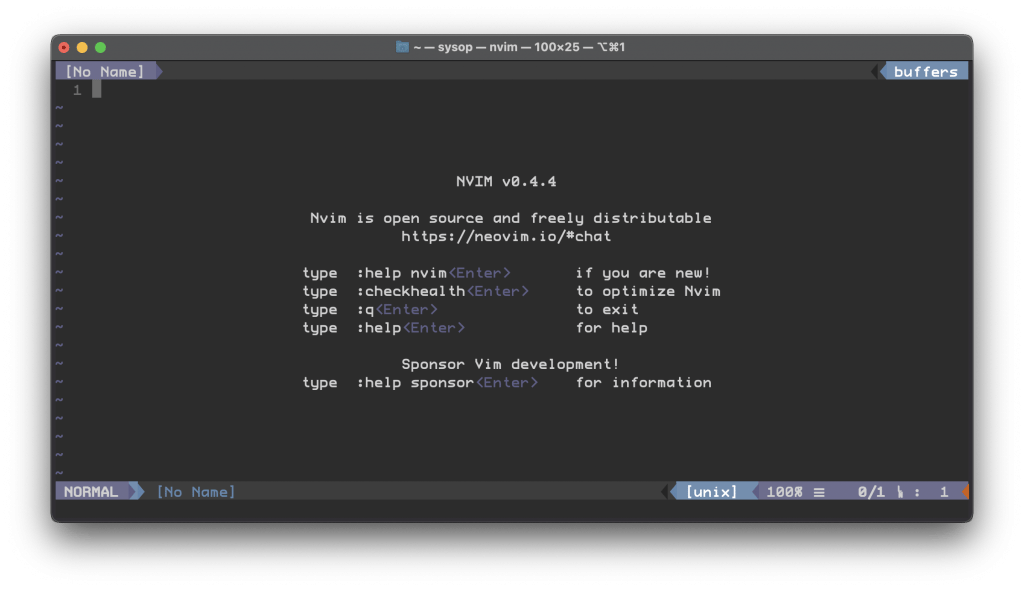
Task: Click 'Nvim is open source and freely distributable'
Action: 511,218
